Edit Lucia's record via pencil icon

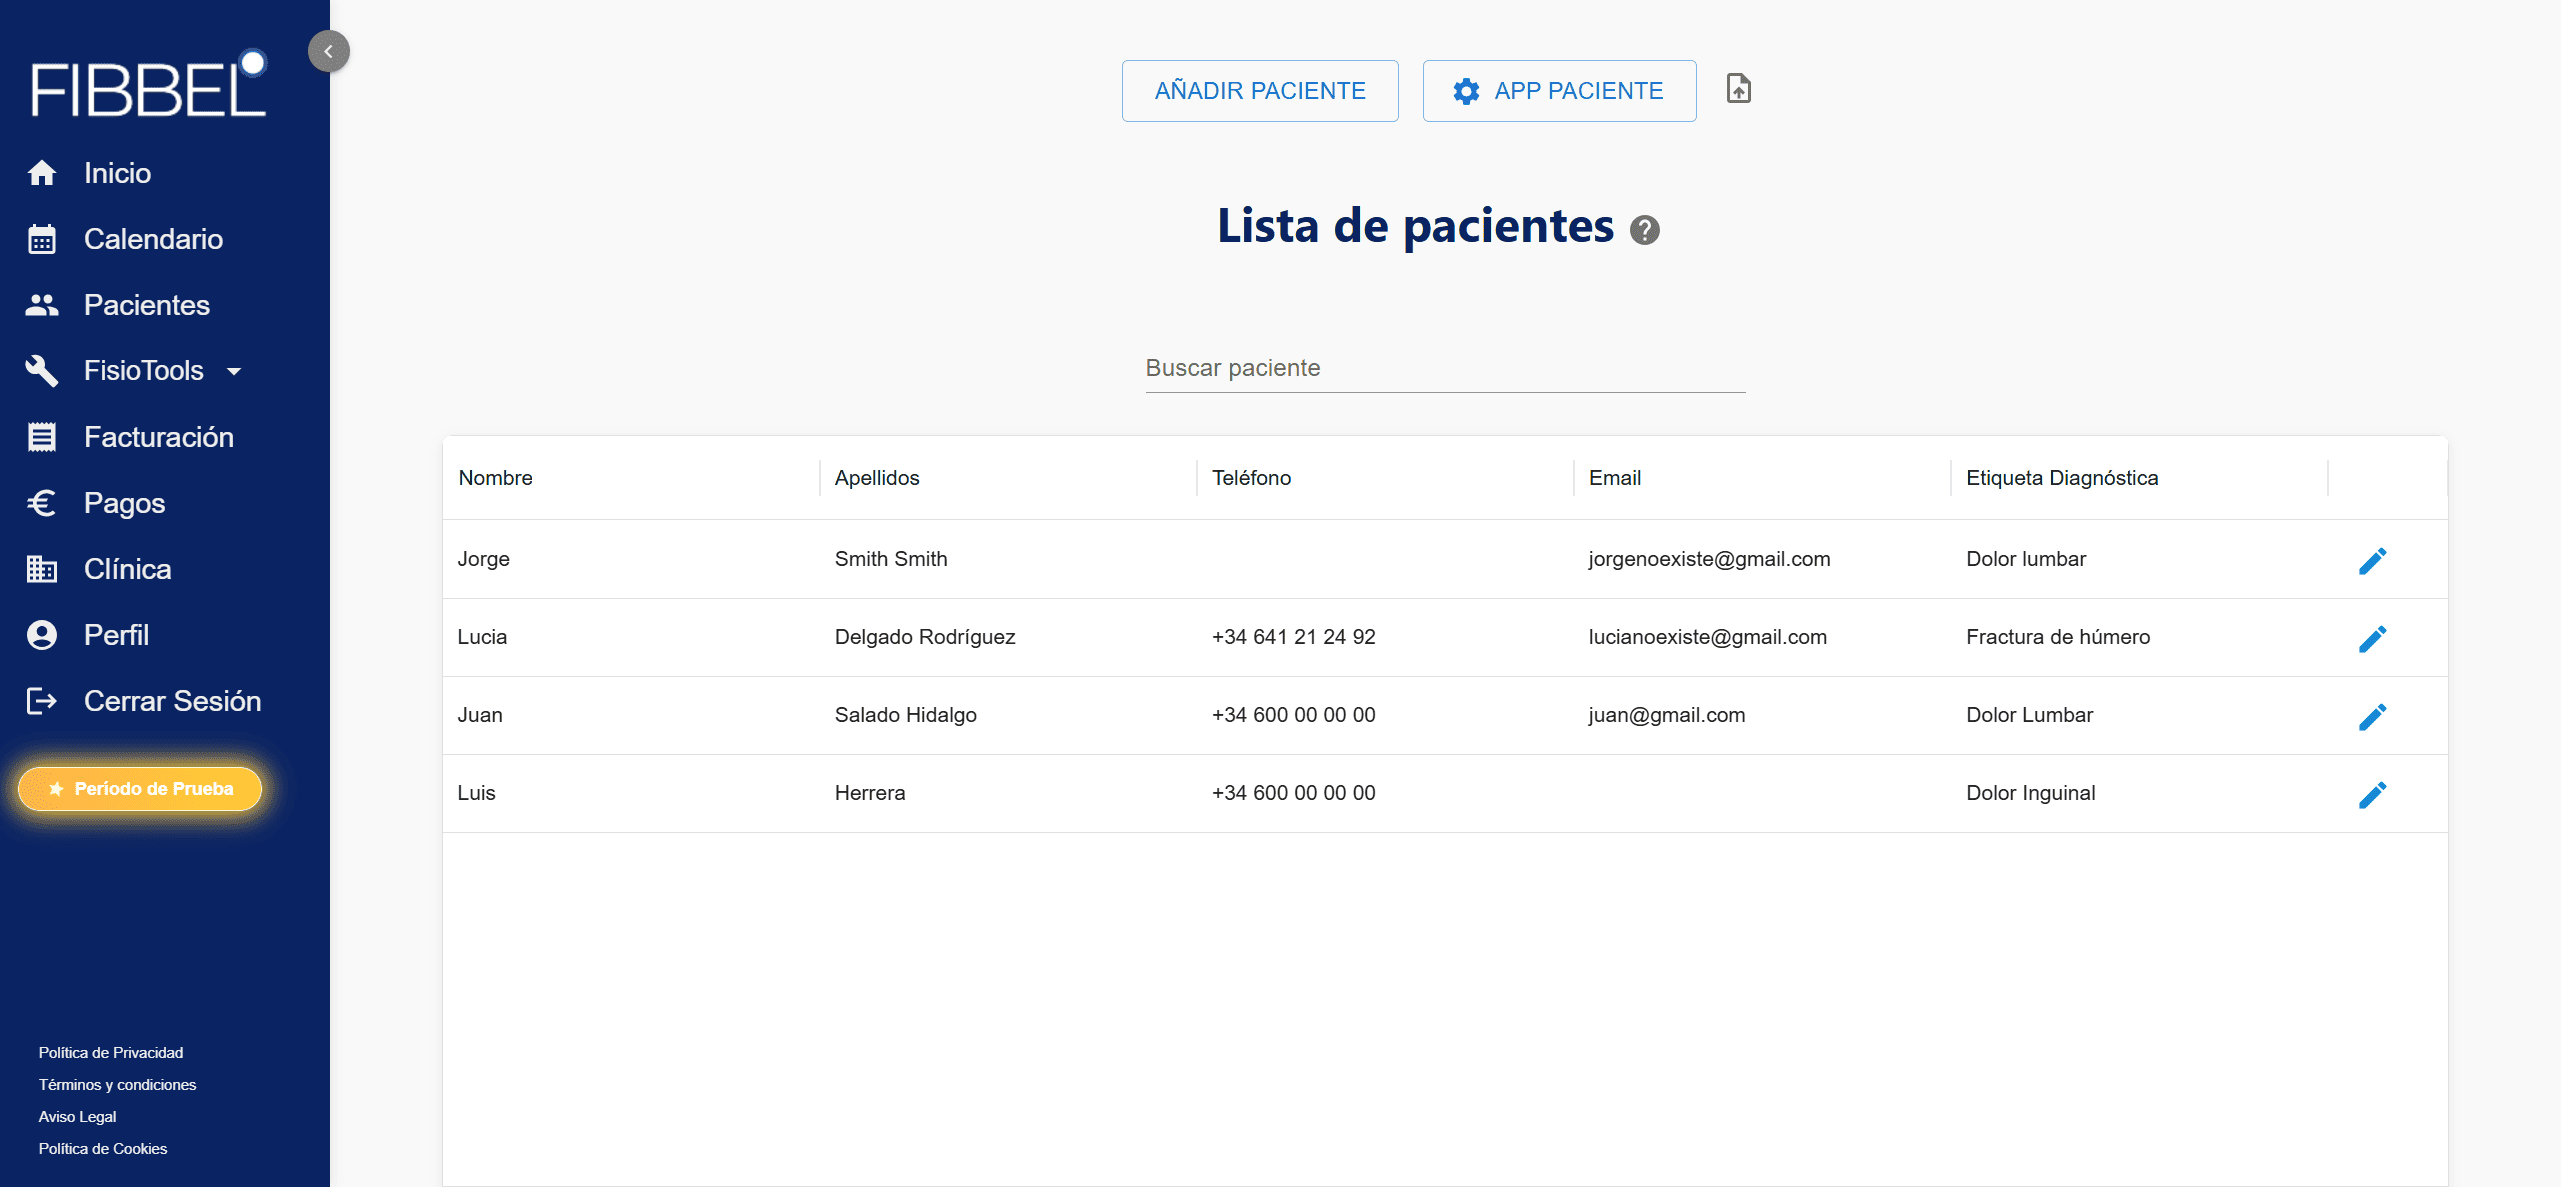(x=2372, y=638)
